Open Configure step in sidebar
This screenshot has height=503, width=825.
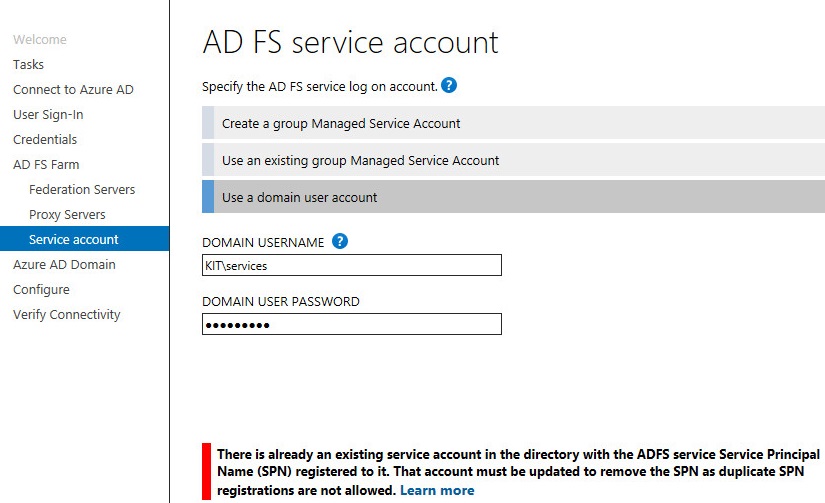[42, 290]
